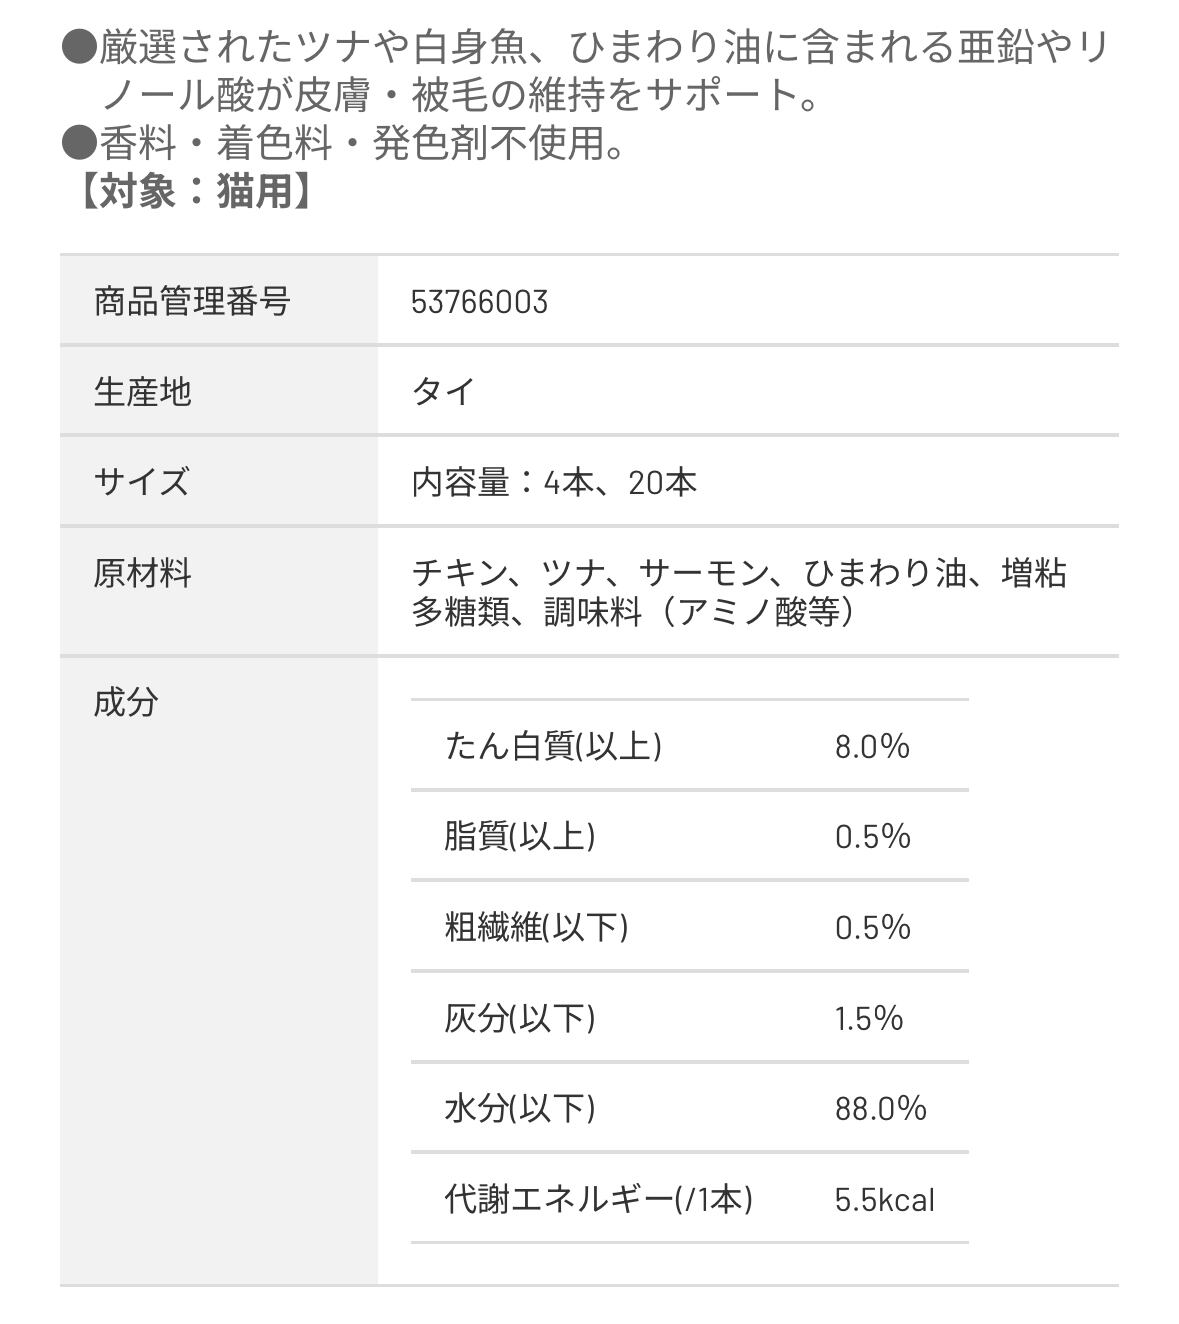Click the 5.5kcal energy value
The height and width of the screenshot is (1324, 1179).
[884, 1200]
